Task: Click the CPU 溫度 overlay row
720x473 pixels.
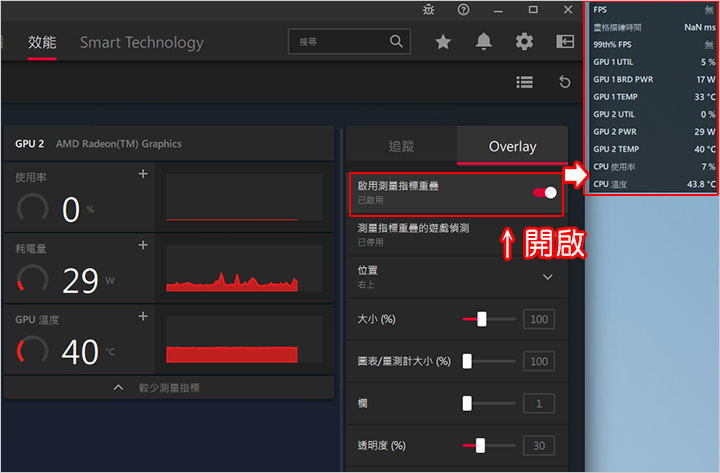Action: (654, 184)
